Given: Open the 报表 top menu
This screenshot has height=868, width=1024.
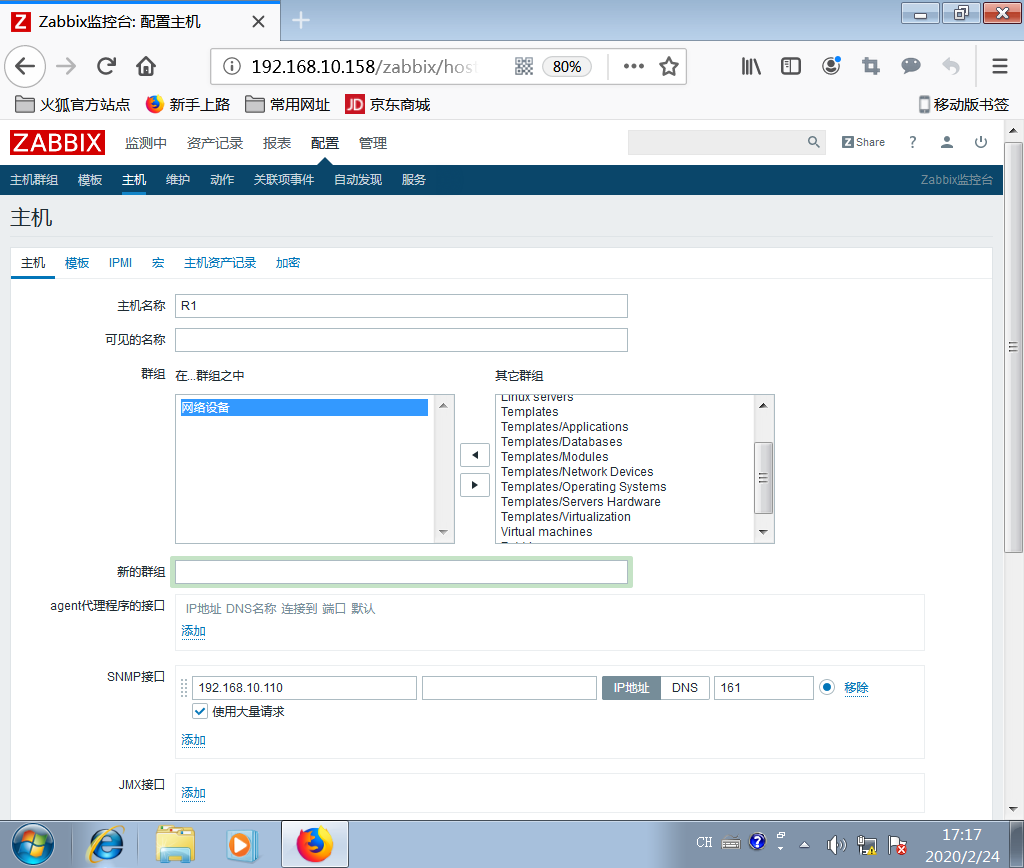Looking at the screenshot, I should [277, 143].
